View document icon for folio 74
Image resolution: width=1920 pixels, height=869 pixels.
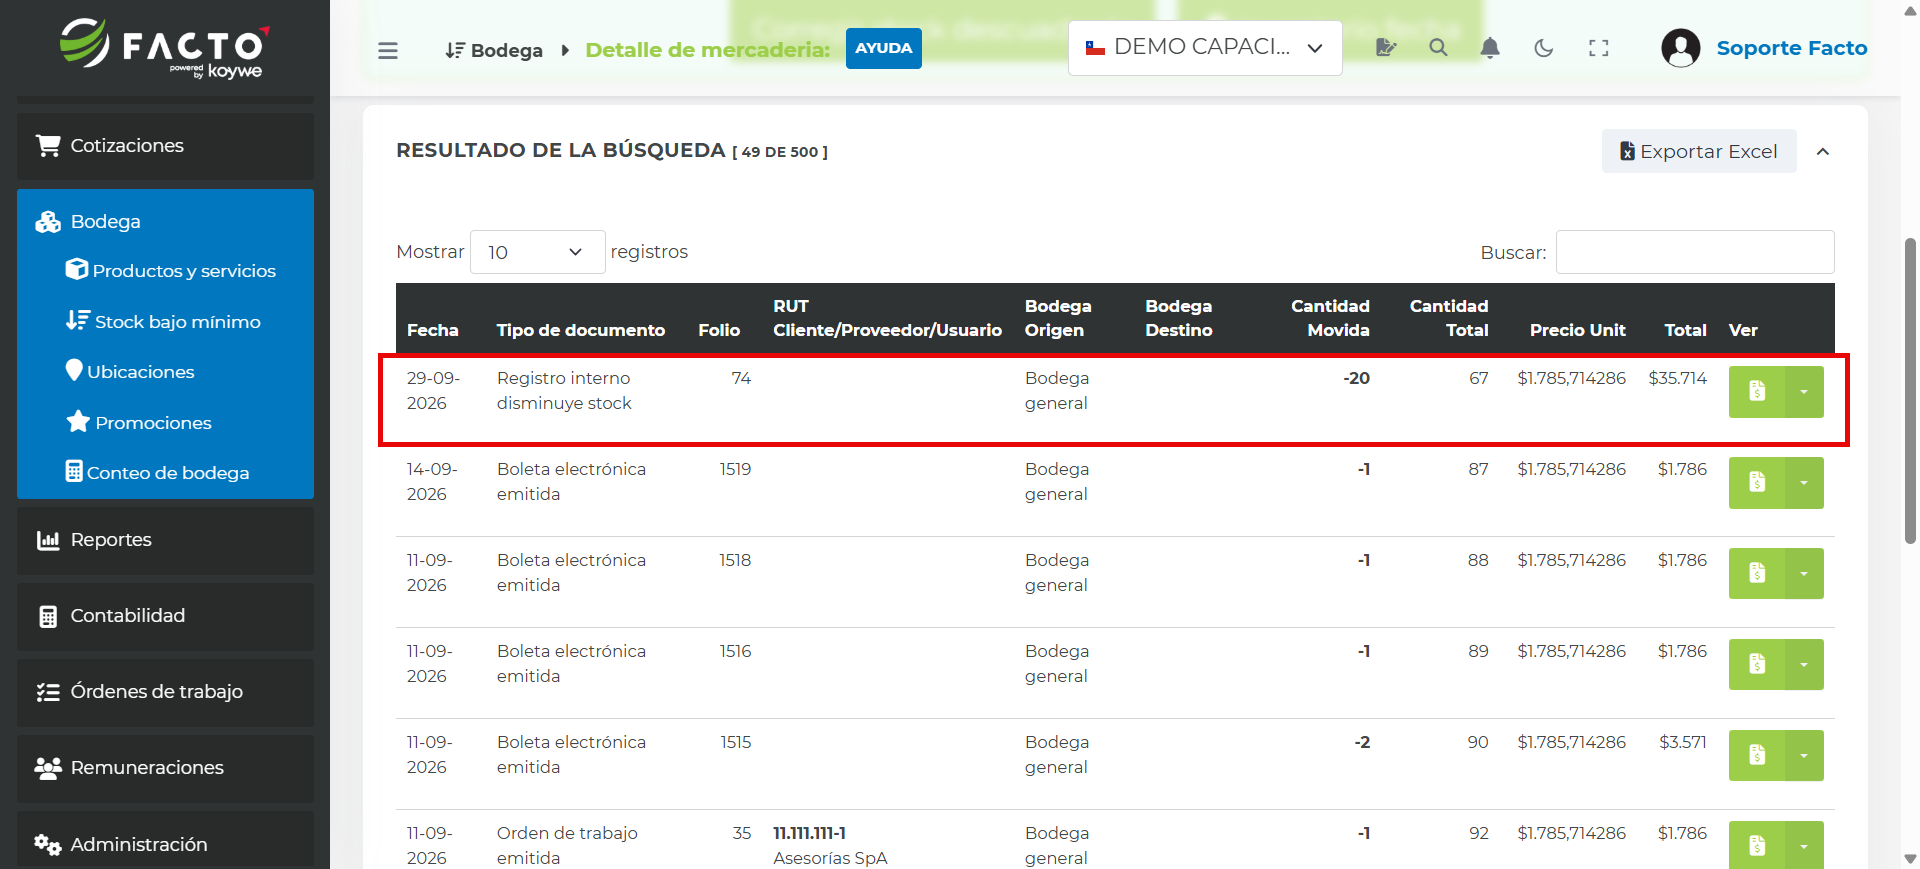(x=1757, y=392)
